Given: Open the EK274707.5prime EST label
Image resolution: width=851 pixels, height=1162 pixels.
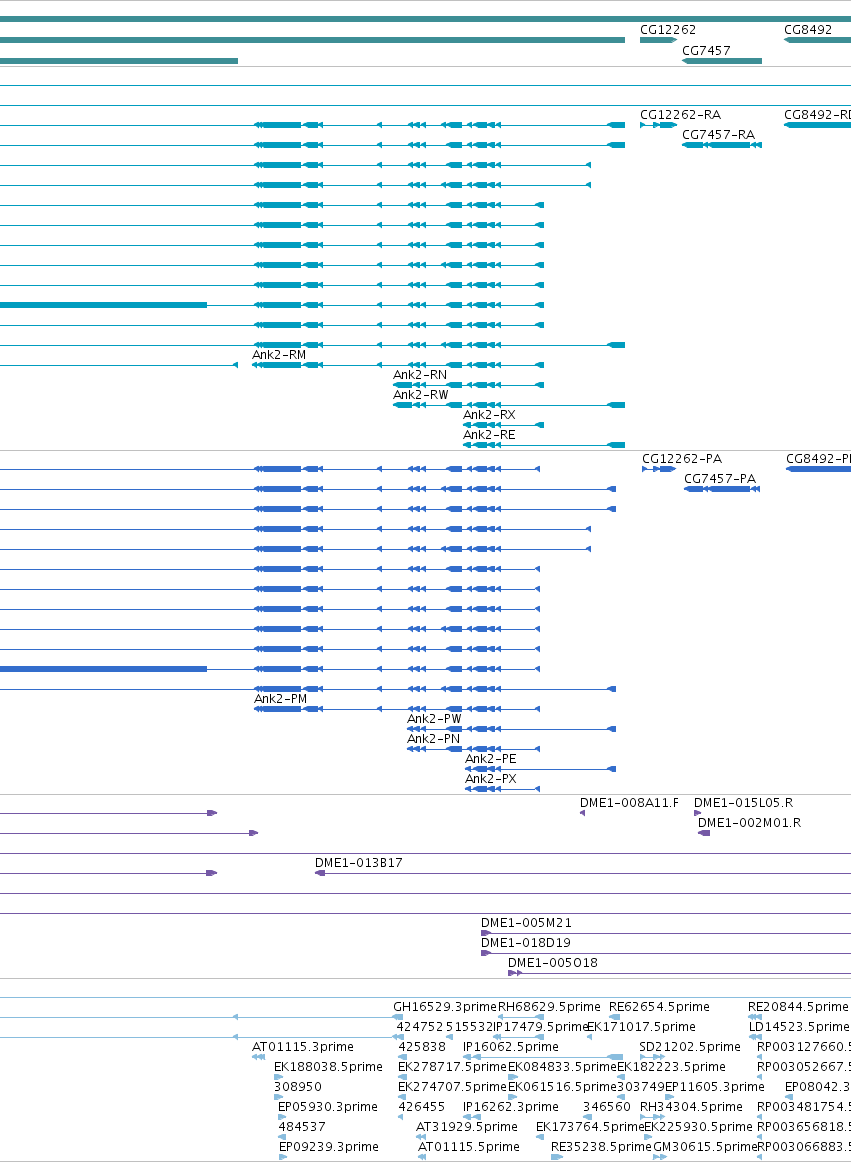Looking at the screenshot, I should pos(452,1087).
